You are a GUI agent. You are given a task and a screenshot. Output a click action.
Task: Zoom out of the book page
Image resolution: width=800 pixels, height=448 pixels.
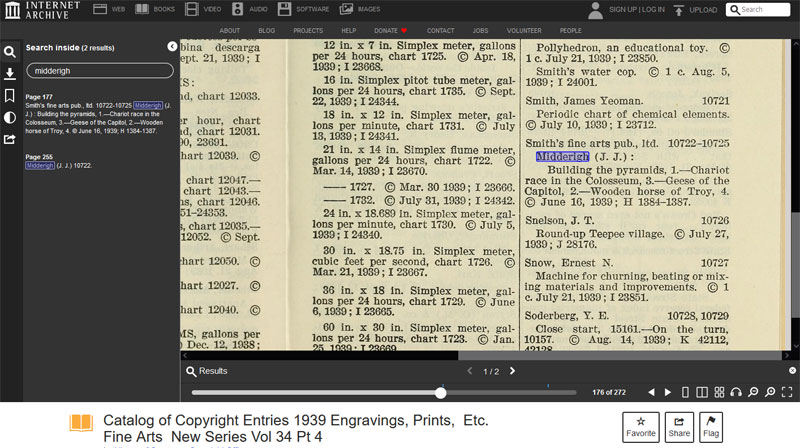click(x=753, y=392)
